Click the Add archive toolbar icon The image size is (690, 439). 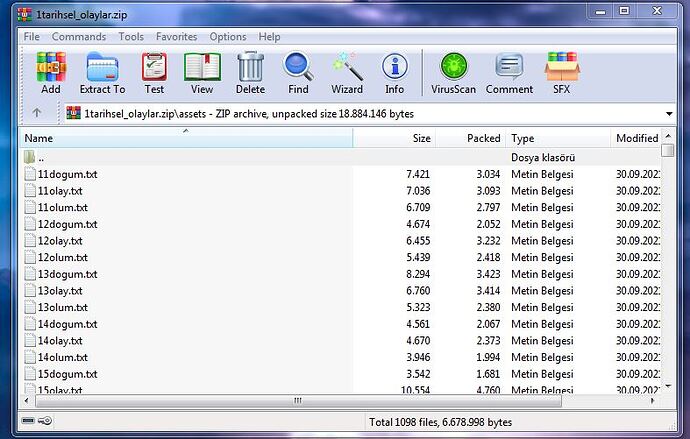[50, 73]
